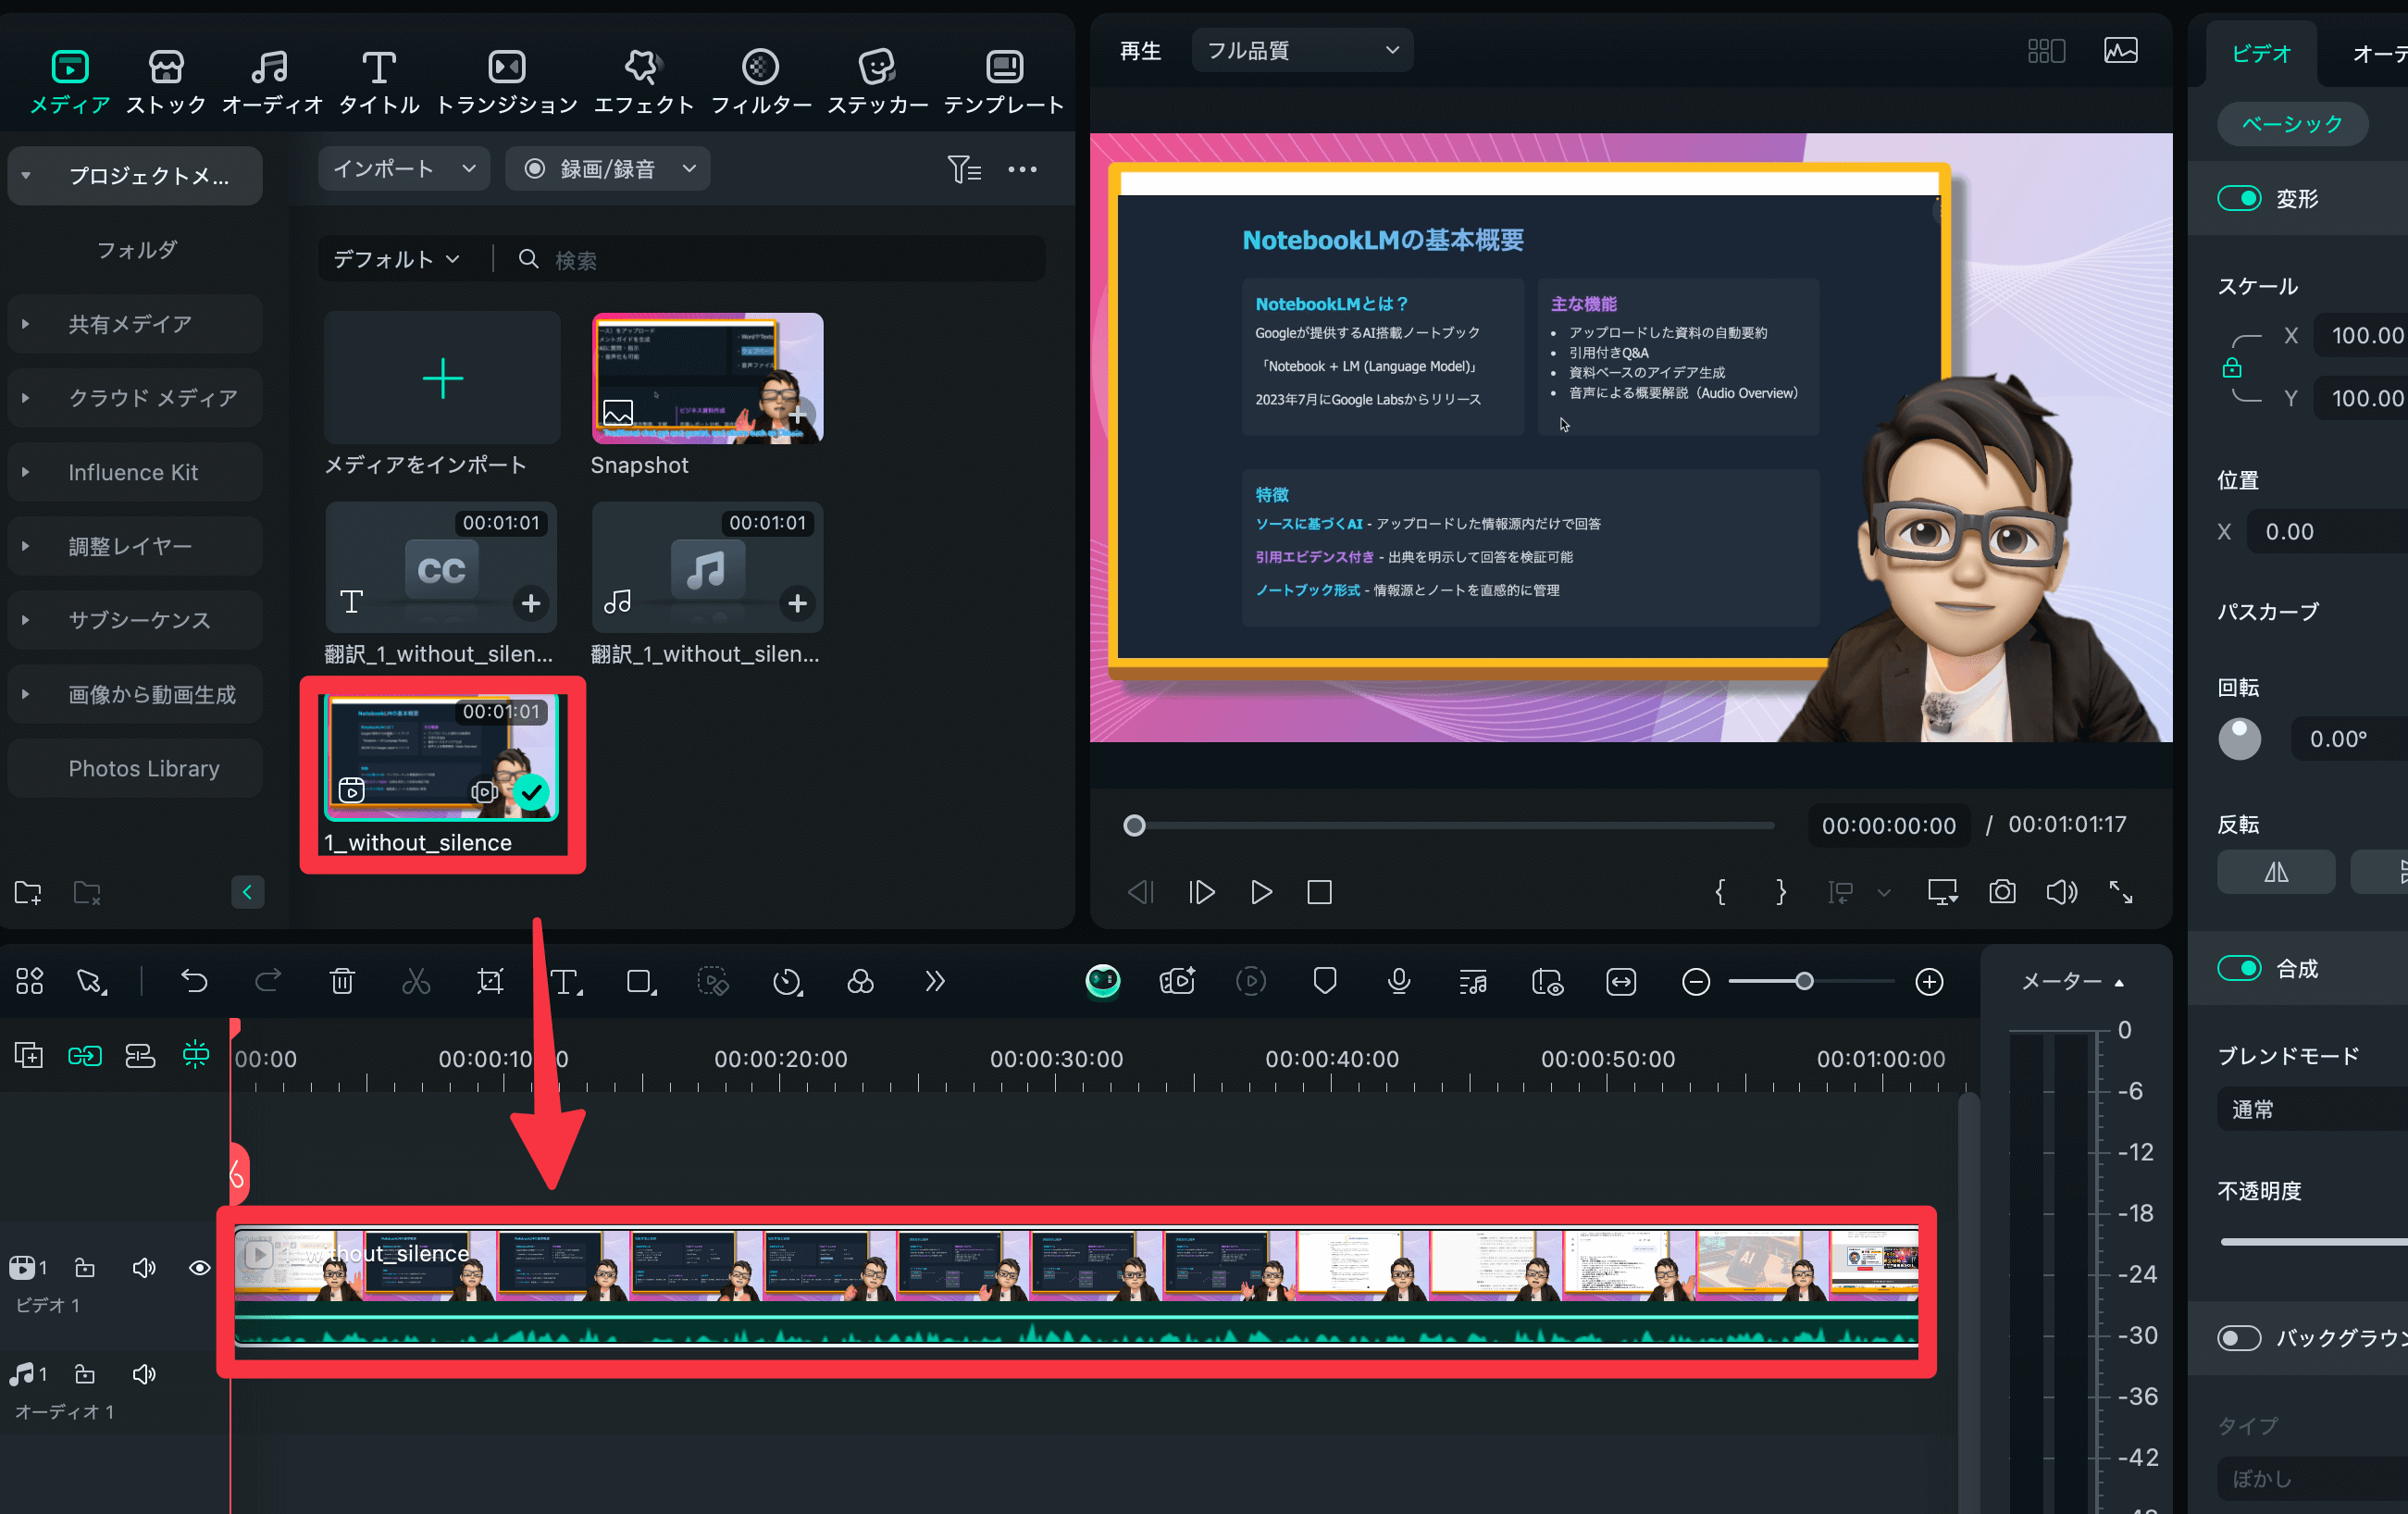Open the フル品質 playback quality dropdown

pos(1301,50)
